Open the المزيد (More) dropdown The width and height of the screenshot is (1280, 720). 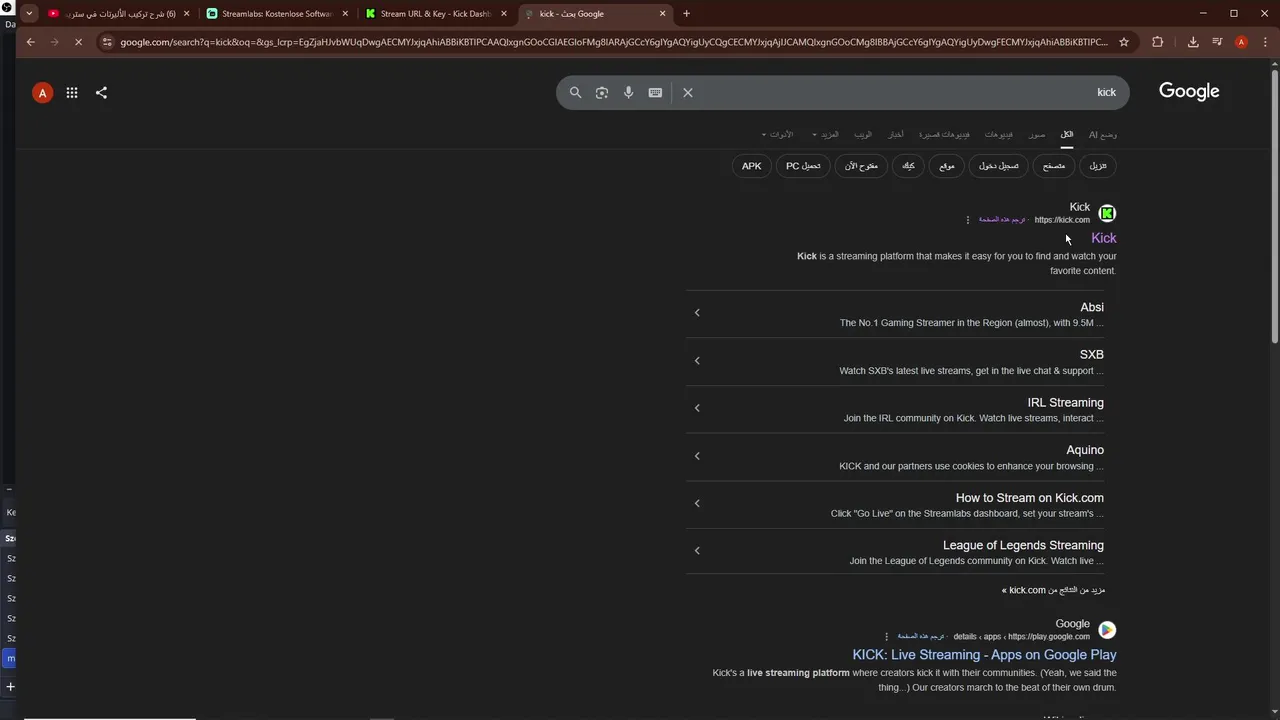point(826,134)
